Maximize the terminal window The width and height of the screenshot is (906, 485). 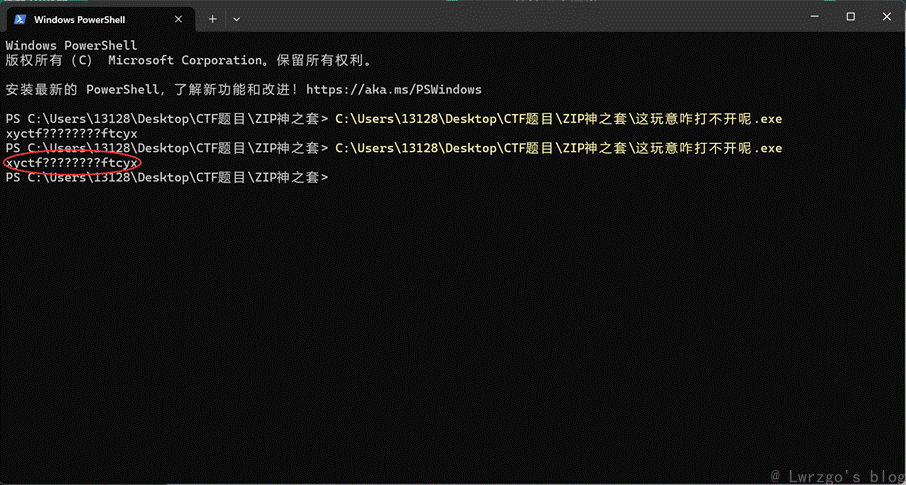[x=851, y=17]
